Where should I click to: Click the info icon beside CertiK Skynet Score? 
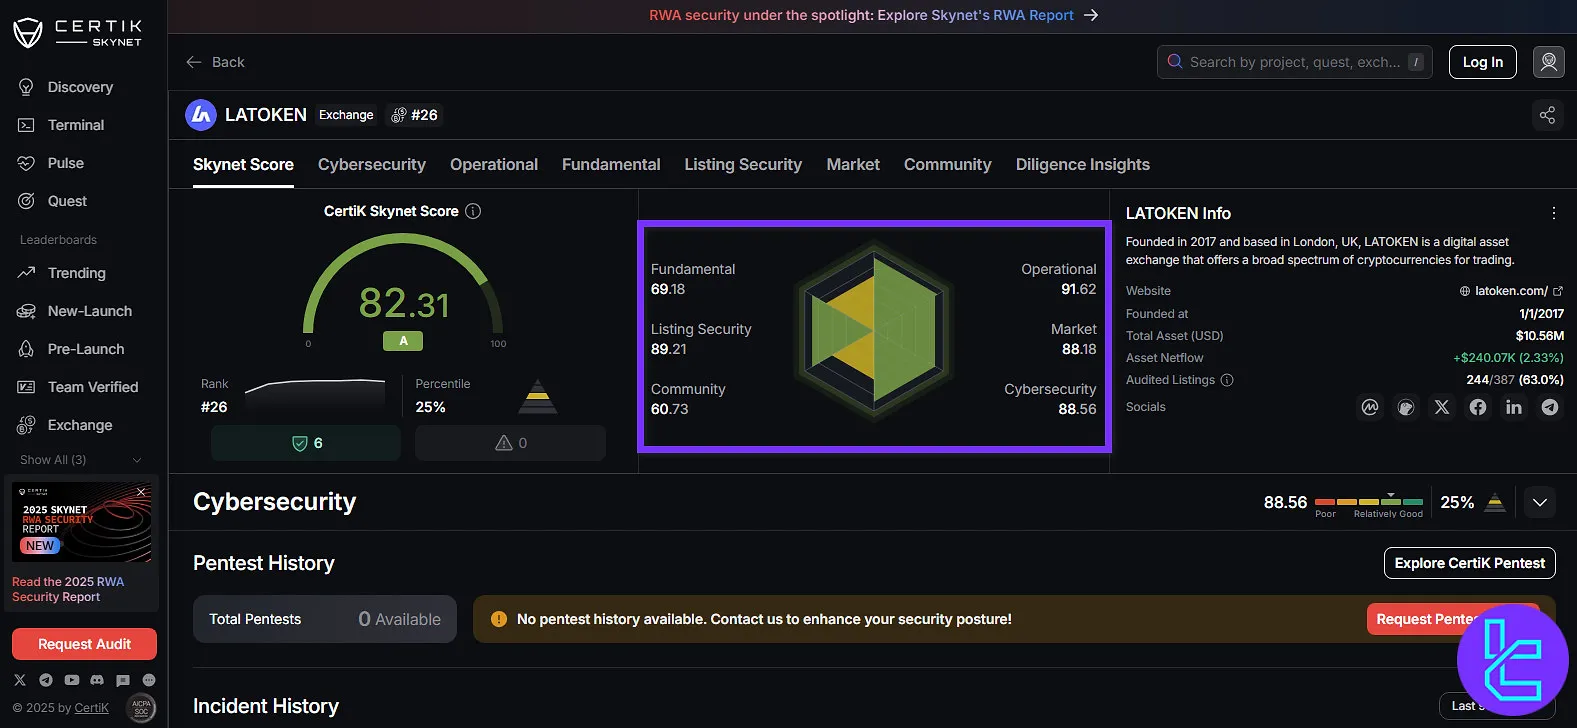coord(473,211)
